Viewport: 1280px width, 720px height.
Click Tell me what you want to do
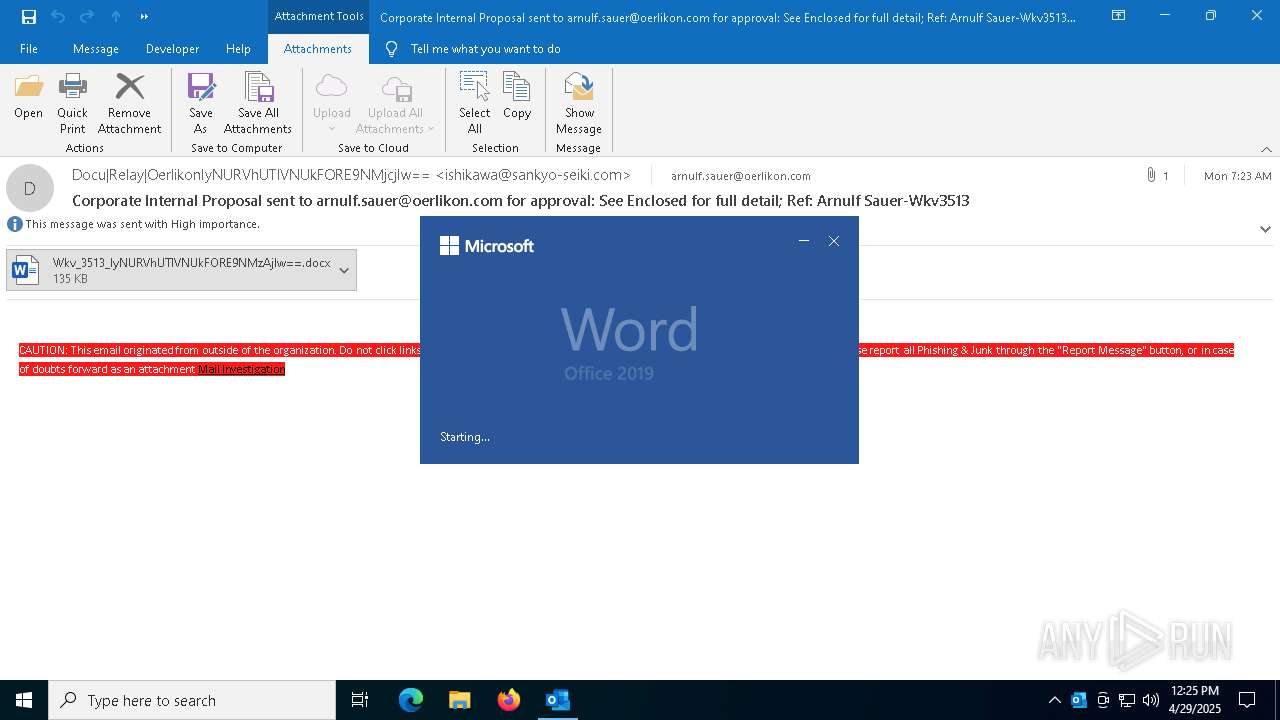click(473, 48)
